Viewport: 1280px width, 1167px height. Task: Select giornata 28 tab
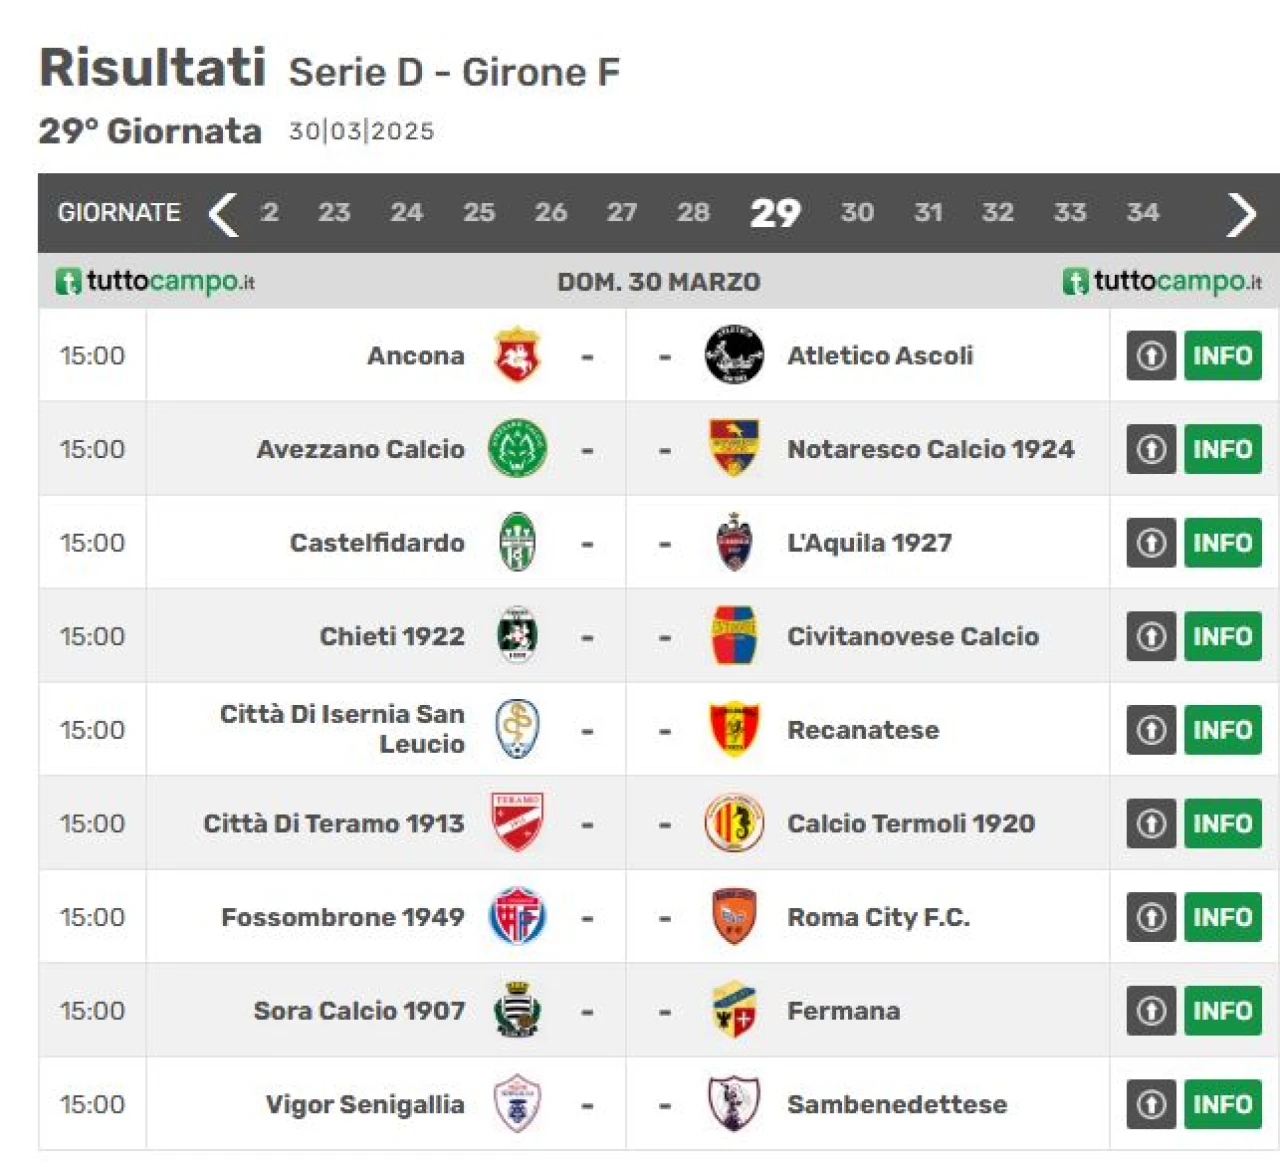pos(693,212)
